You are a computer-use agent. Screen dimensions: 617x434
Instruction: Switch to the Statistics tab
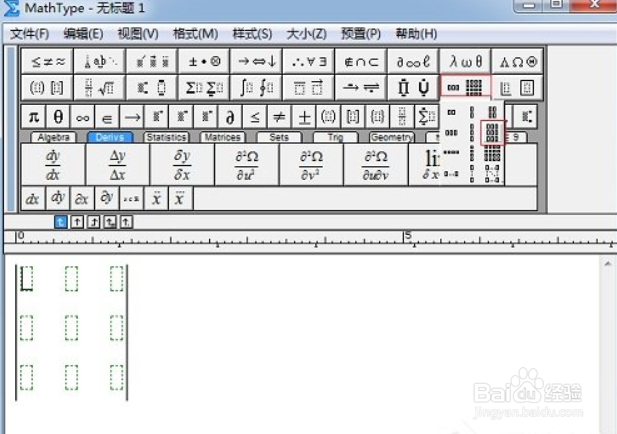[166, 137]
